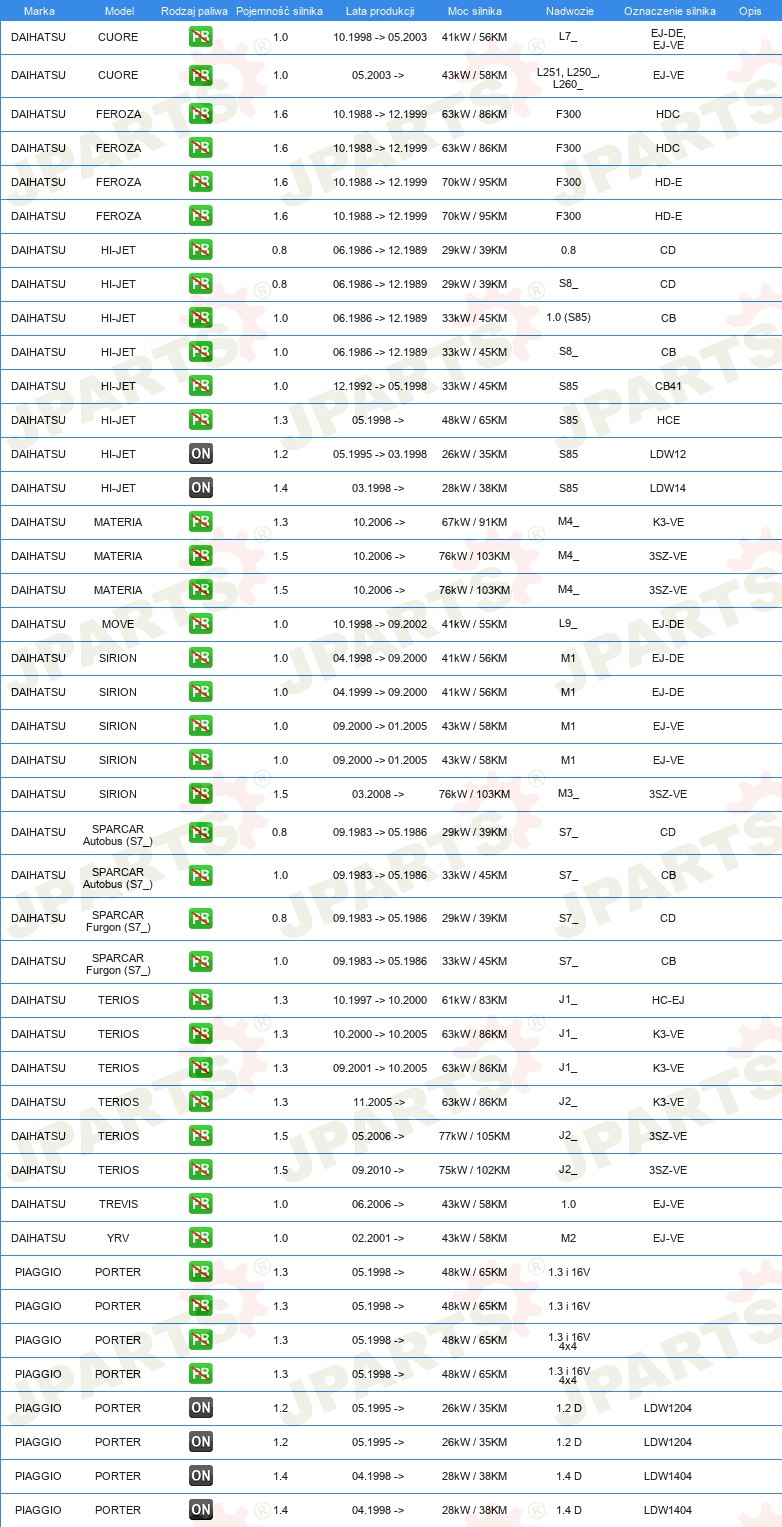Click the '03.2008 ->' production years cell

pyautogui.click(x=378, y=794)
